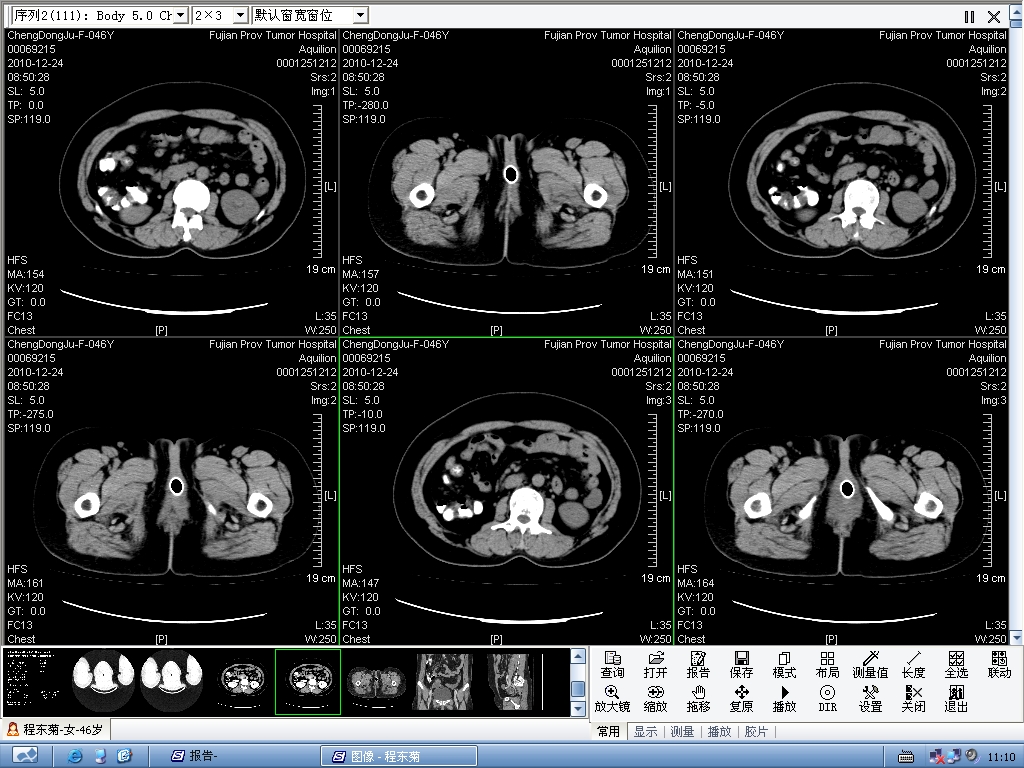Select the first chest scout thumbnail
Image resolution: width=1024 pixels, height=768 pixels.
coord(103,681)
